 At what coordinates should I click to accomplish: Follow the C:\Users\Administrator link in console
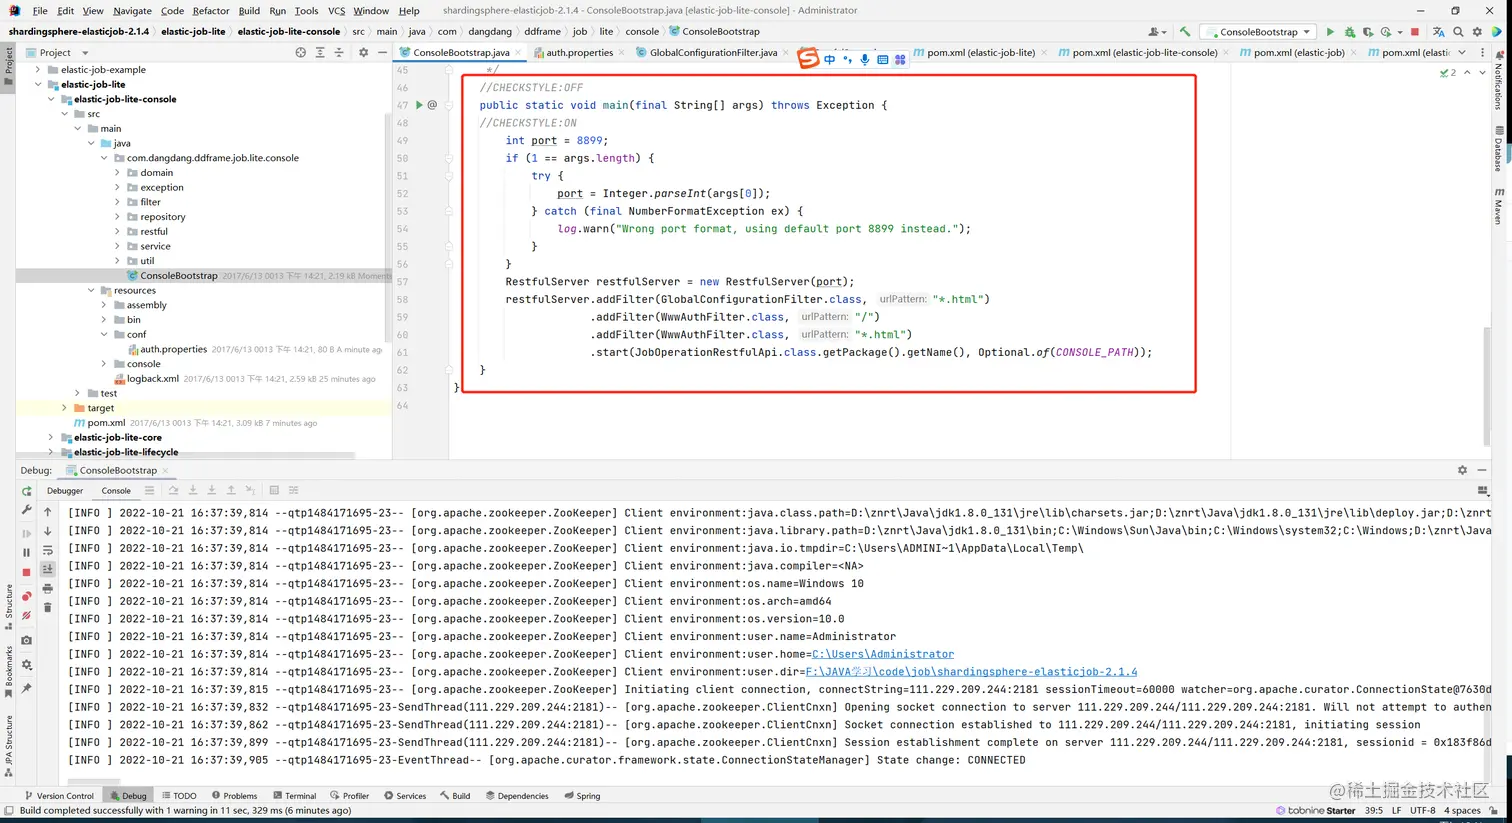[883, 654]
